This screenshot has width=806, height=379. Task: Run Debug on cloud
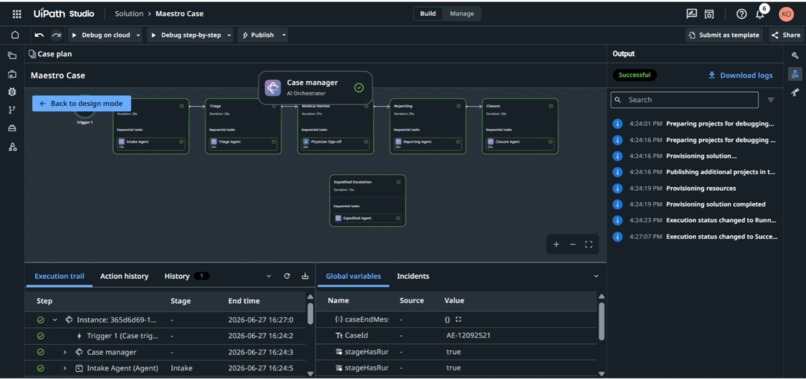[100, 35]
